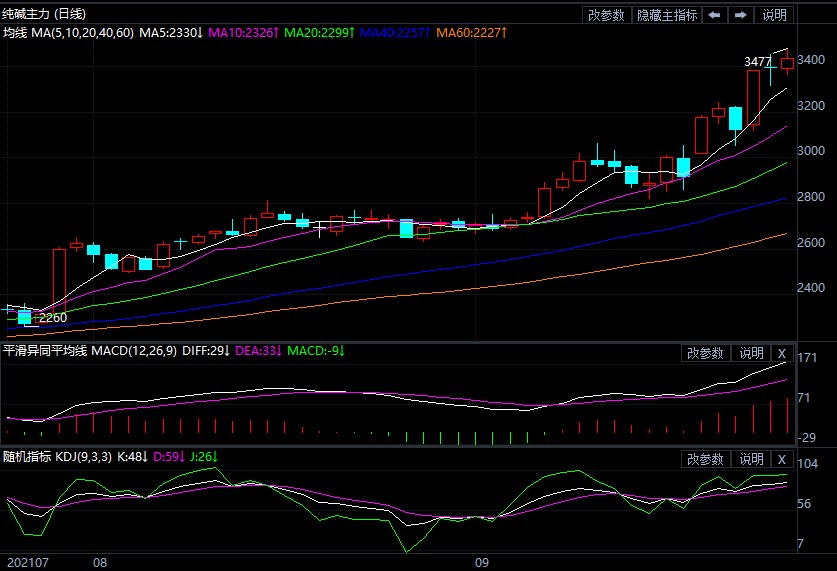Image resolution: width=837 pixels, height=571 pixels.
Task: Click the 纯碱主力 (日线) chart title
Action: tap(44, 14)
